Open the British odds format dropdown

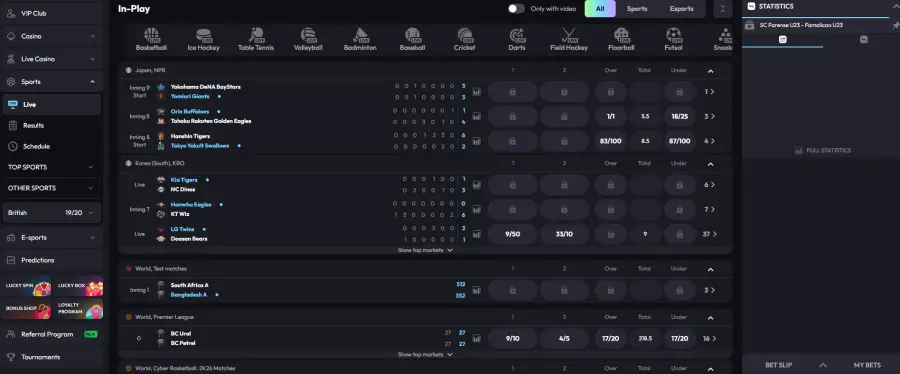52,213
